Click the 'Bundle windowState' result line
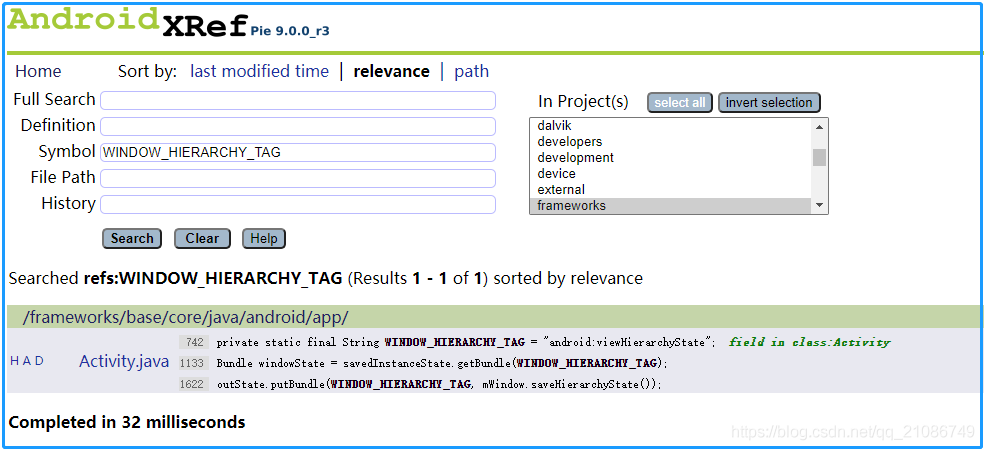This screenshot has height=450, width=984. 442,363
